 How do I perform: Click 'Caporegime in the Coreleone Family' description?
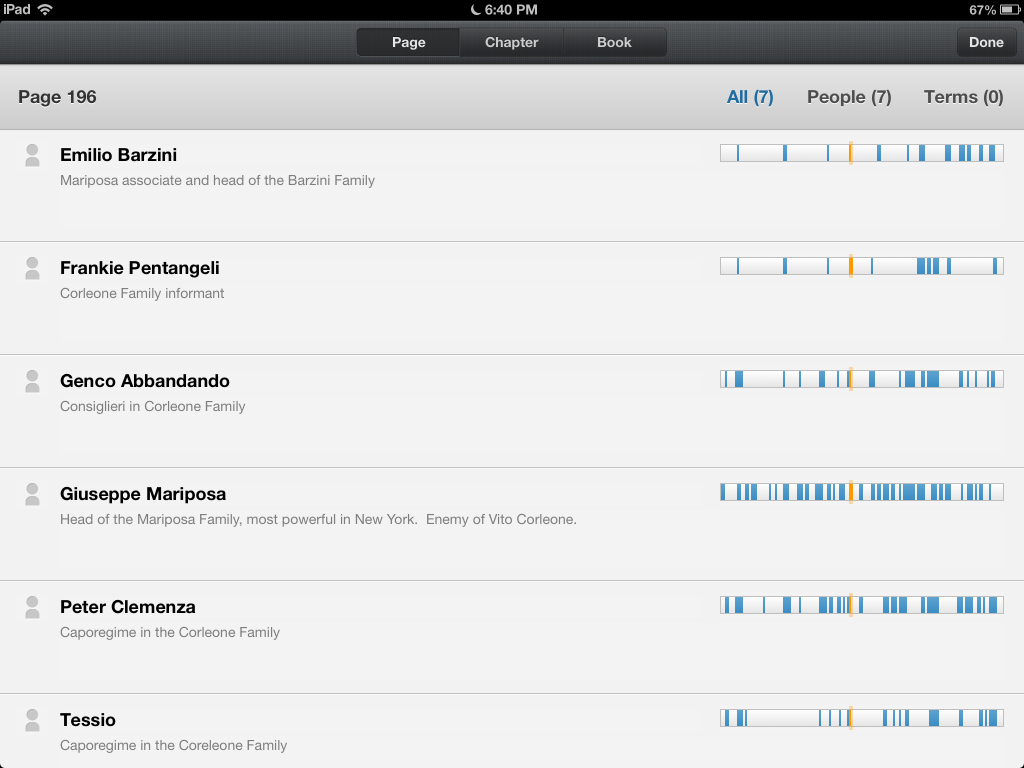(x=174, y=746)
